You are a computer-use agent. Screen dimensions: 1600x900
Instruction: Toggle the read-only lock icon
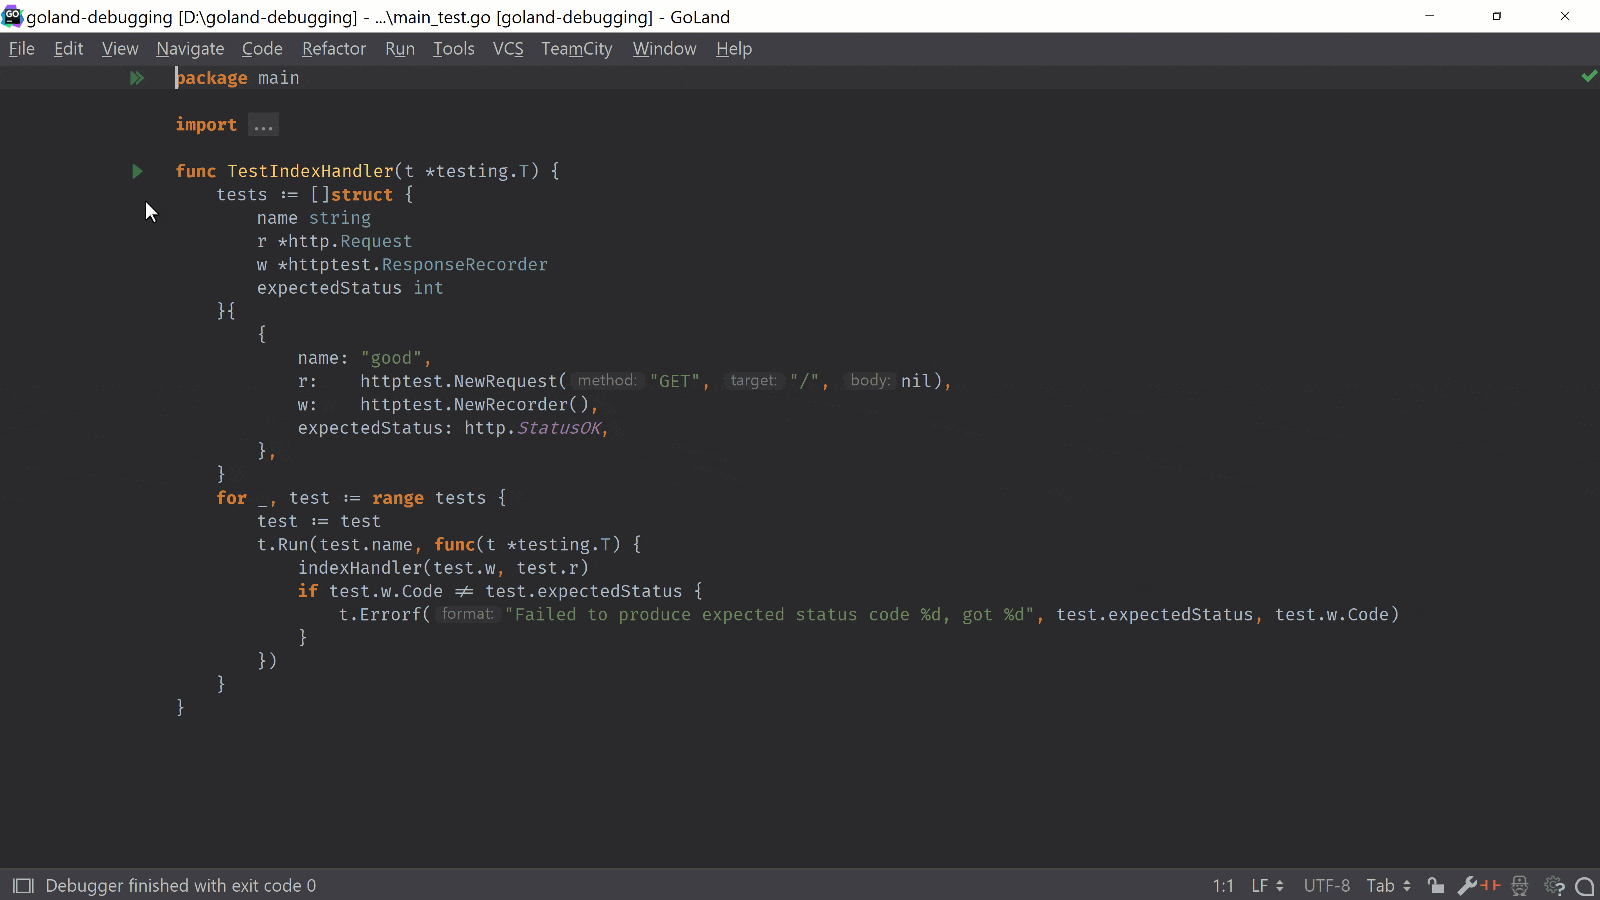click(x=1436, y=886)
